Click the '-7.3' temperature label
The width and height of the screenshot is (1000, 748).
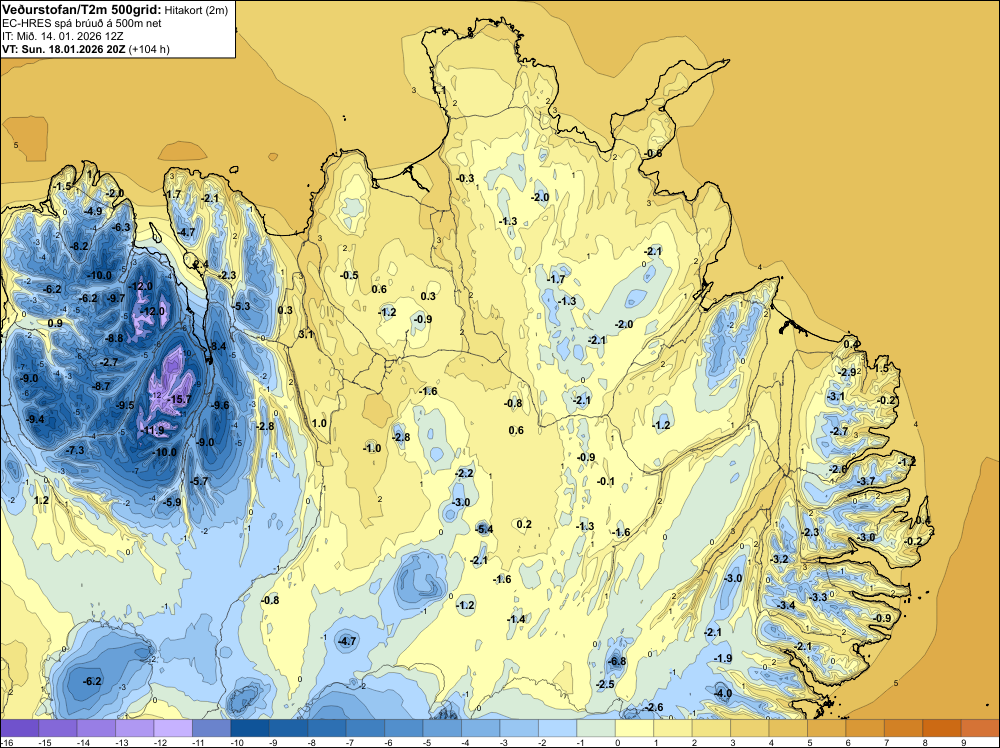tap(75, 450)
